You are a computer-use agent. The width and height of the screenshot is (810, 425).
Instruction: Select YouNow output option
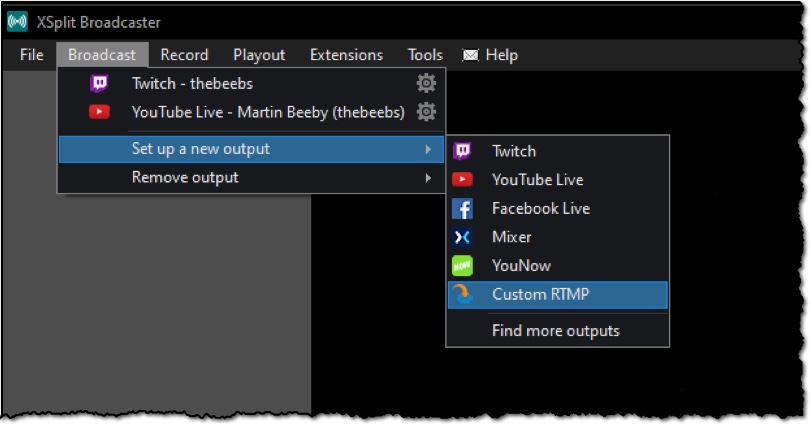click(558, 265)
